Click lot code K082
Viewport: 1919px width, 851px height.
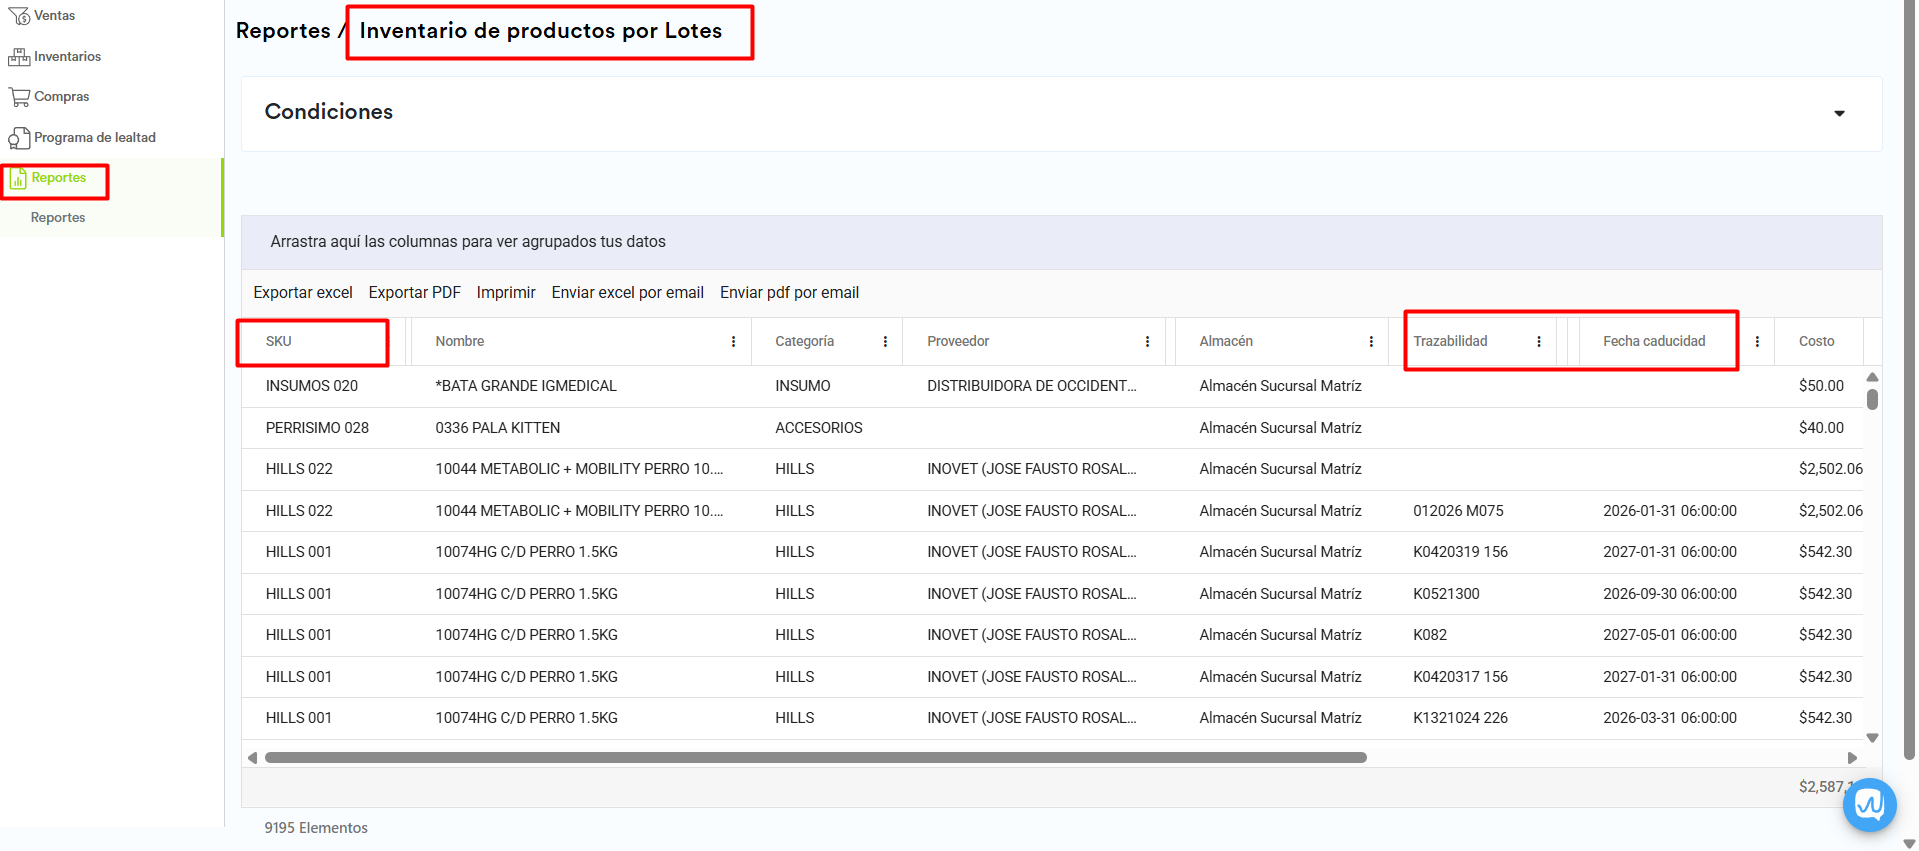click(x=1430, y=635)
